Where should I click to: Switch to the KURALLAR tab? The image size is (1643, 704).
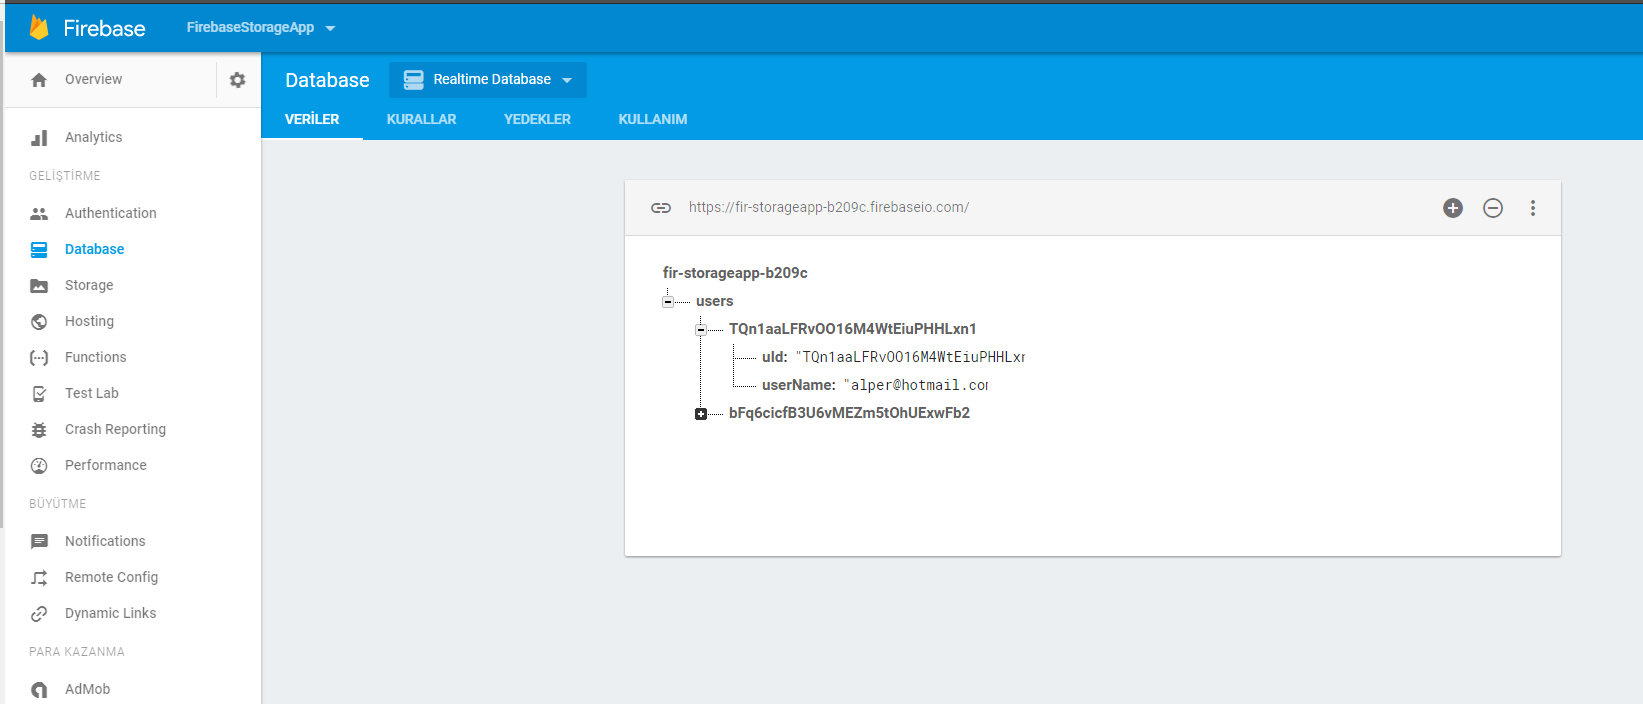pos(421,119)
